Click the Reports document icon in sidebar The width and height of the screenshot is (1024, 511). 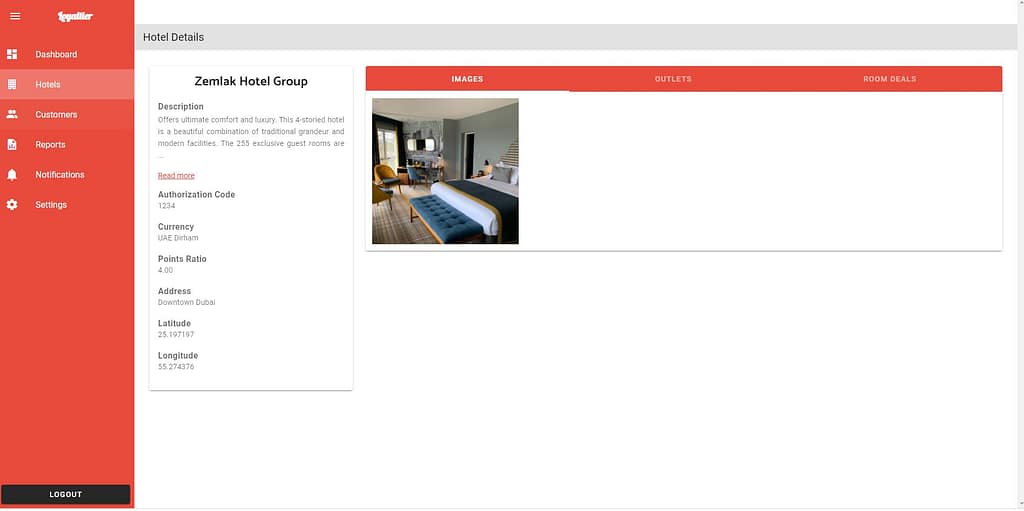(12, 144)
